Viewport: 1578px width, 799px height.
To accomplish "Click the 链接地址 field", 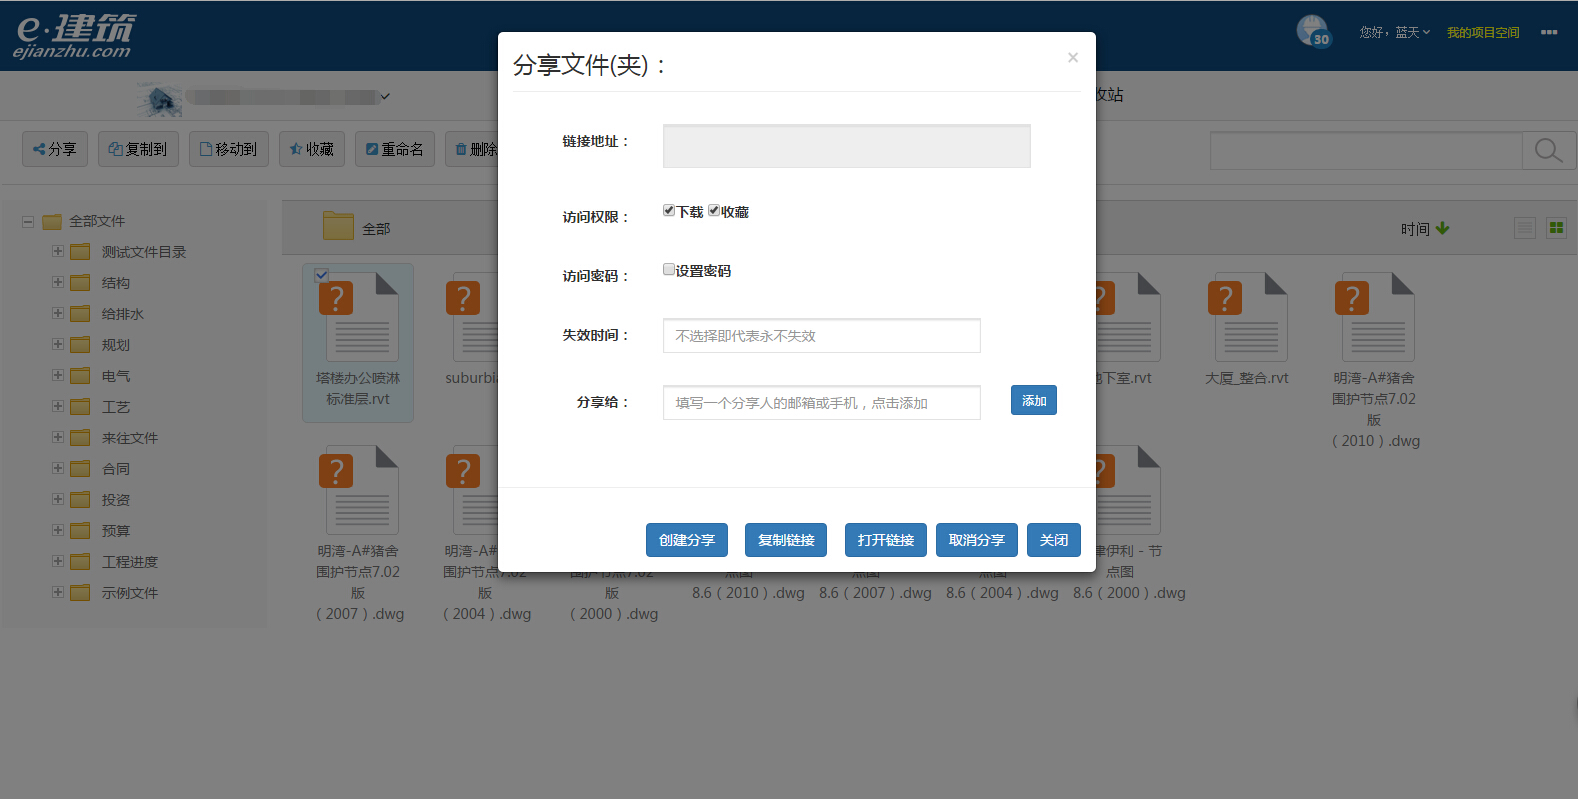I will [847, 146].
